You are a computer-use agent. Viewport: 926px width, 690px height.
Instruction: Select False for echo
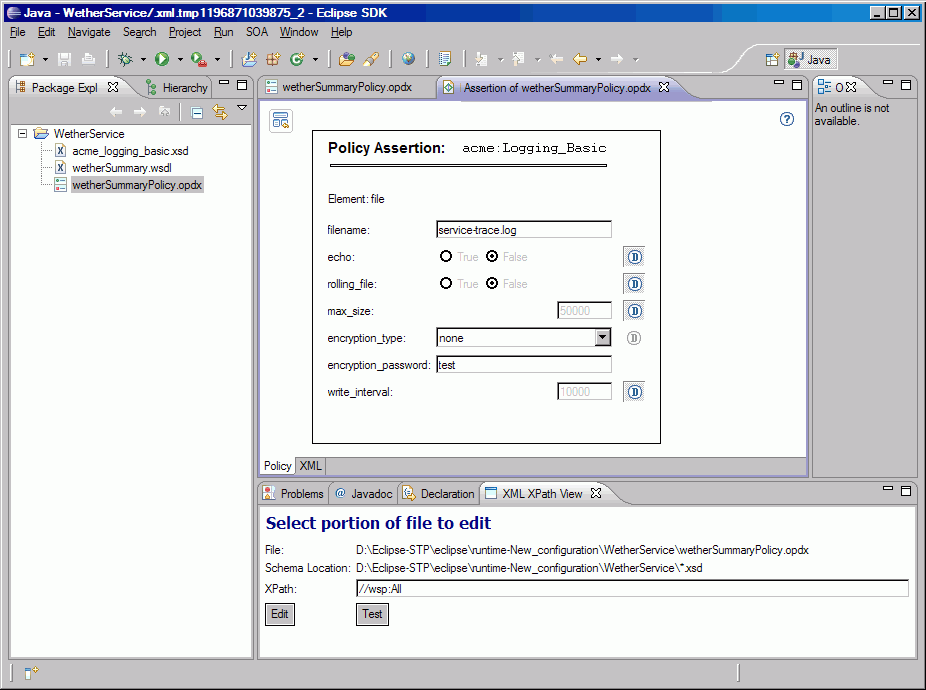click(492, 256)
